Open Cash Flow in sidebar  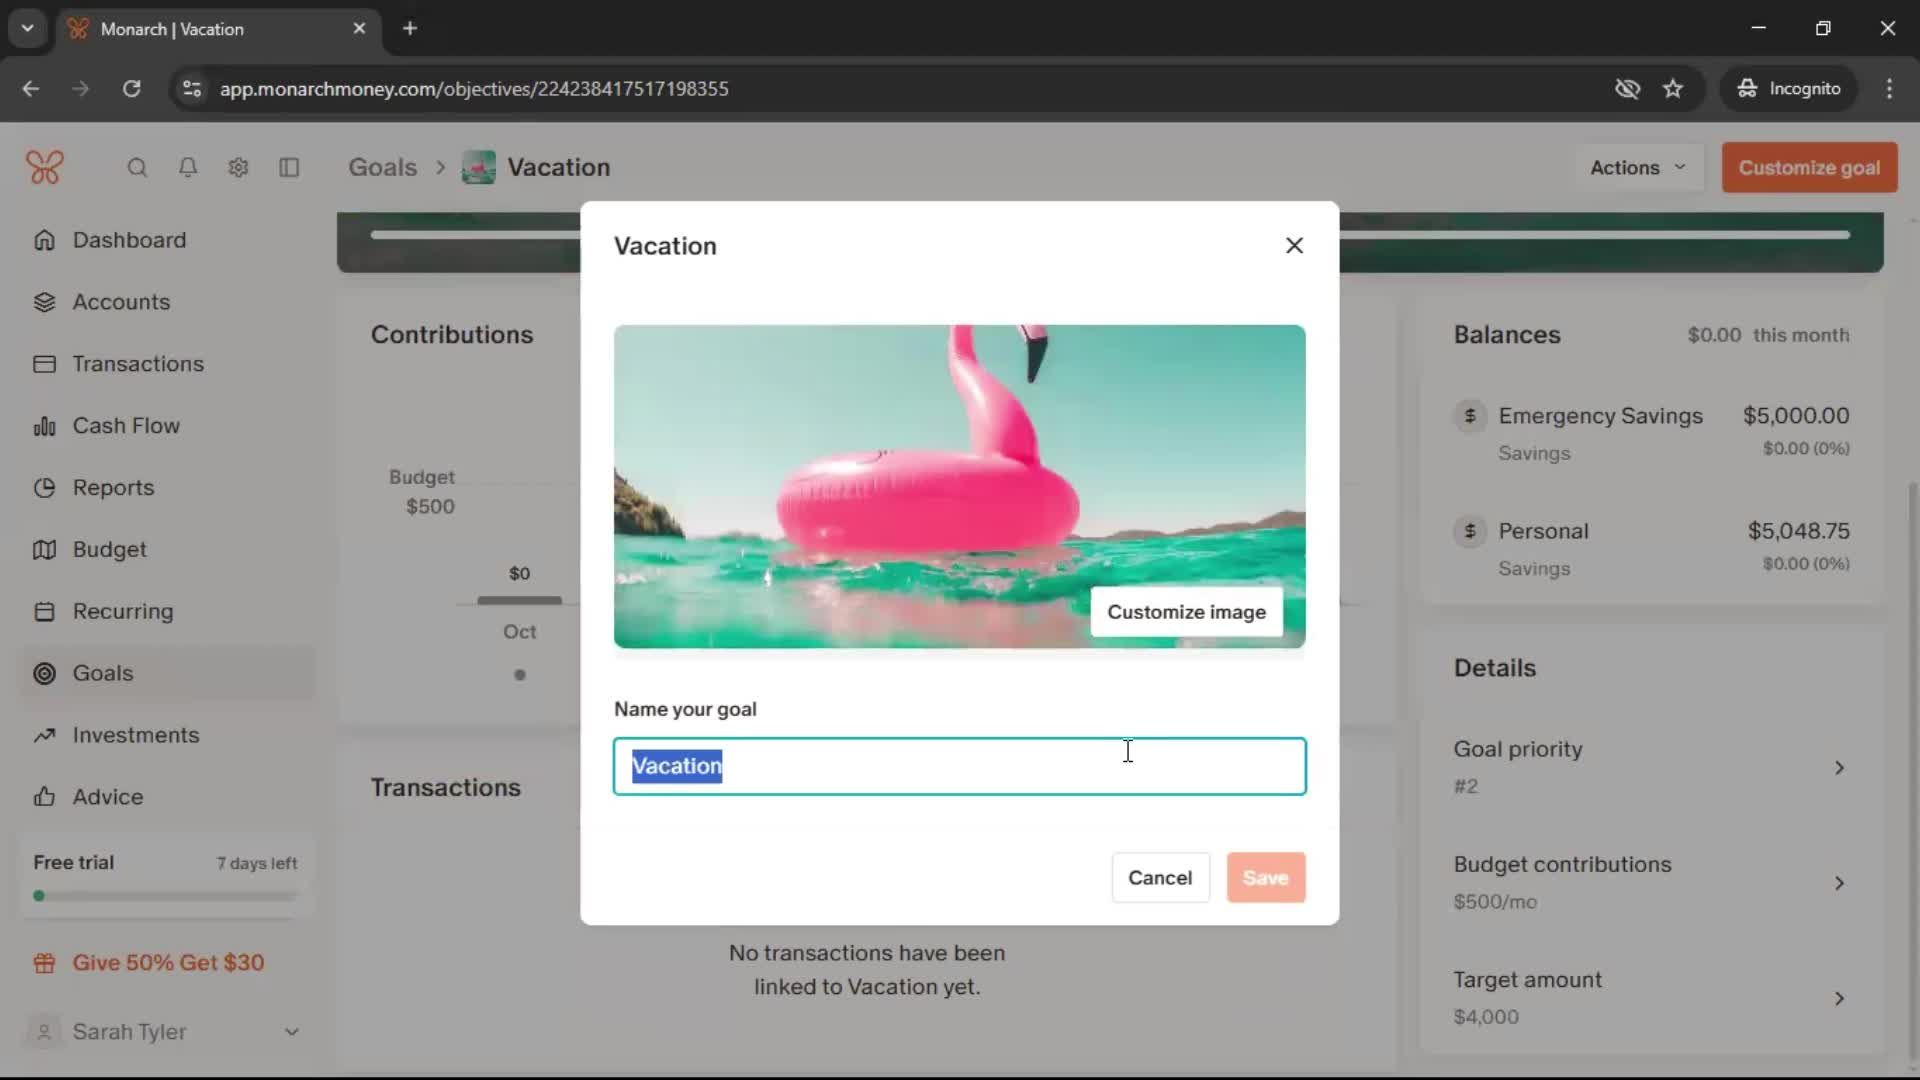[x=126, y=426]
